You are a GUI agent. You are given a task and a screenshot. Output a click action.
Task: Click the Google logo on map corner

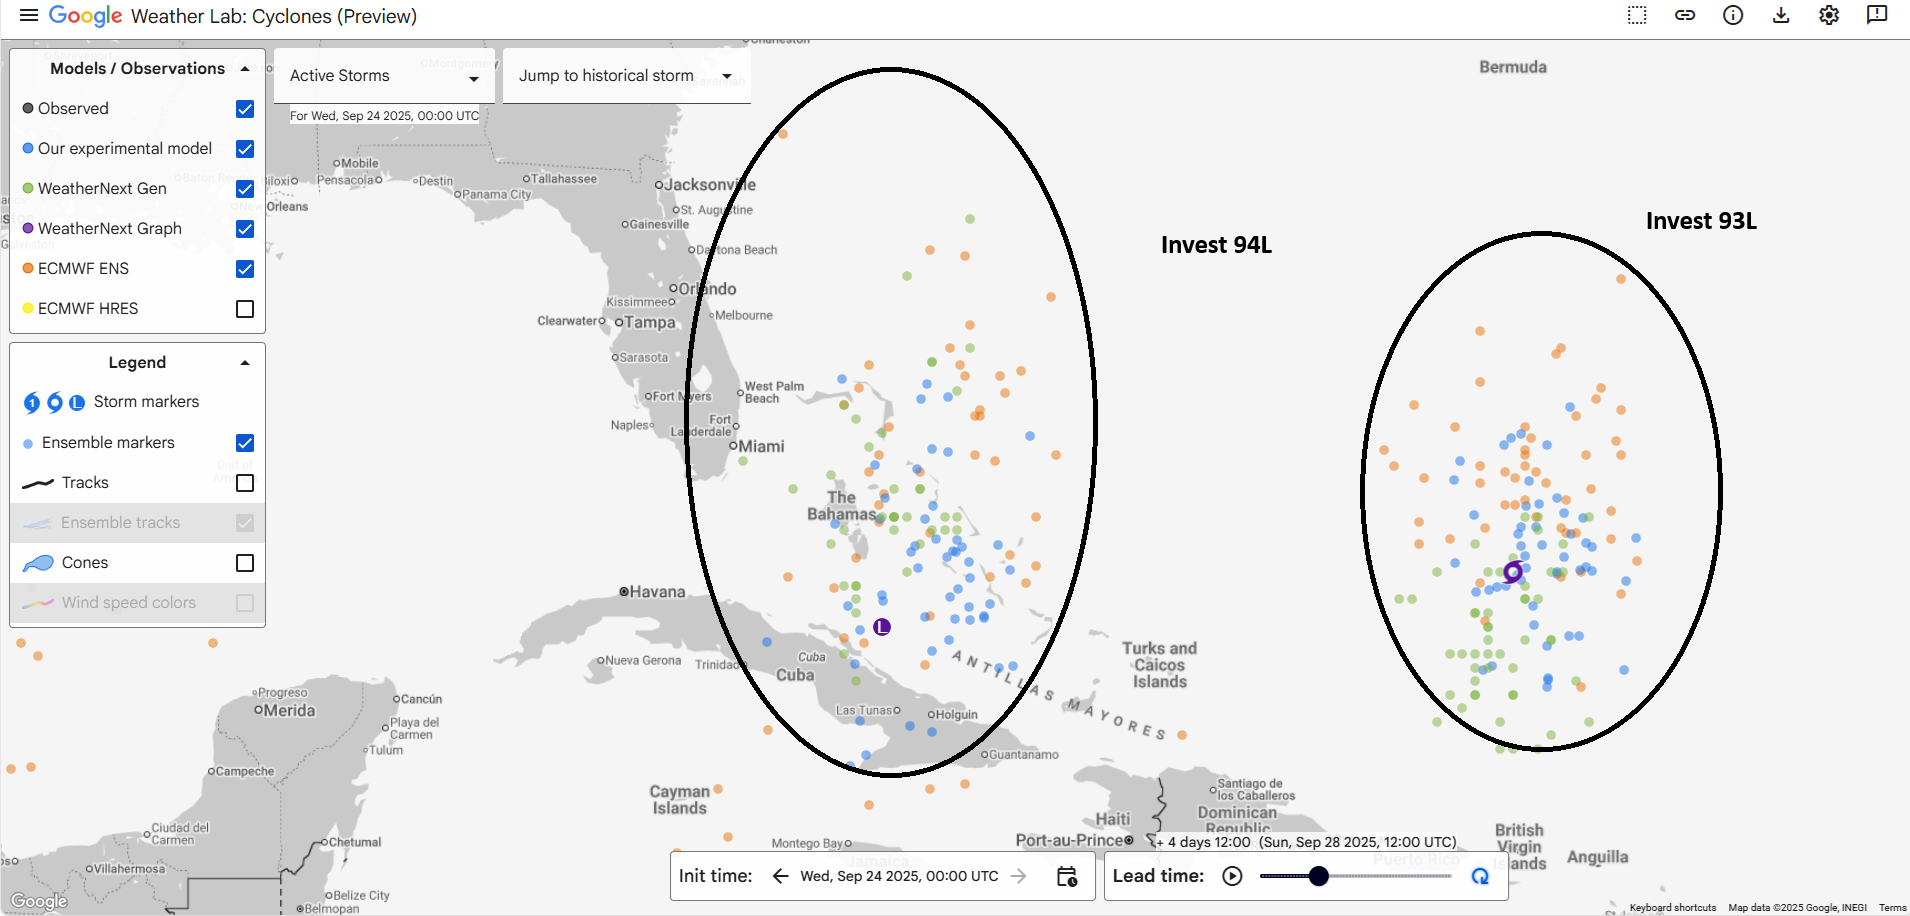39,901
